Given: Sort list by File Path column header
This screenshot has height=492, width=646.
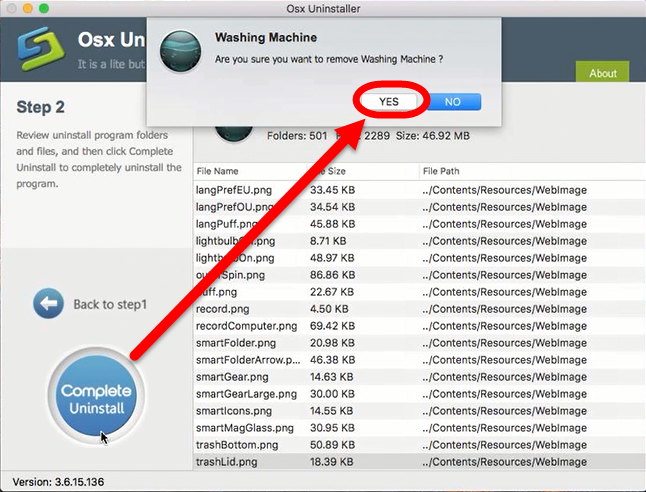Looking at the screenshot, I should tap(444, 171).
